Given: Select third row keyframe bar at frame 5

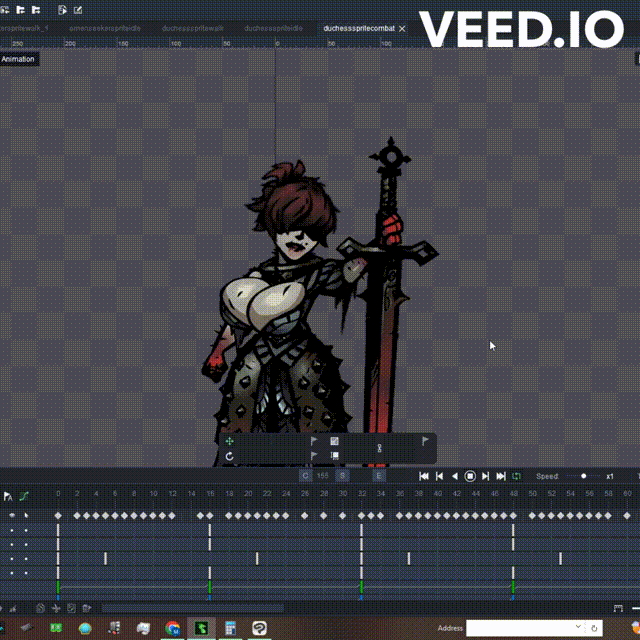Looking at the screenshot, I should [x=105, y=558].
